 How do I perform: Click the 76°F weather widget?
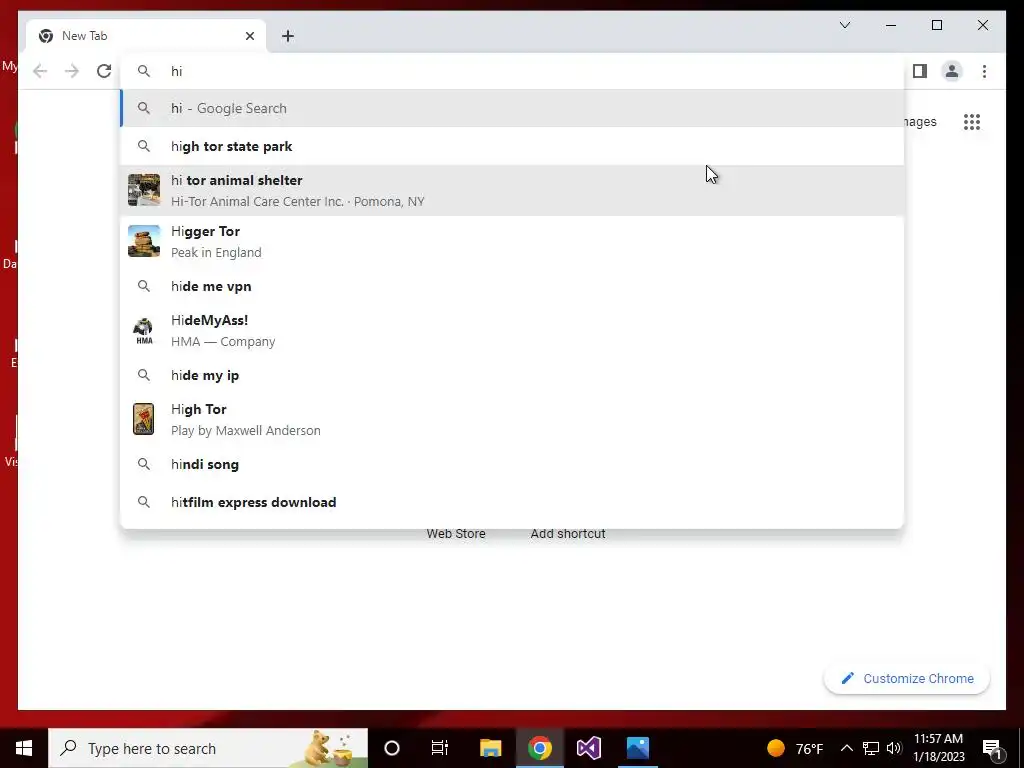click(795, 748)
